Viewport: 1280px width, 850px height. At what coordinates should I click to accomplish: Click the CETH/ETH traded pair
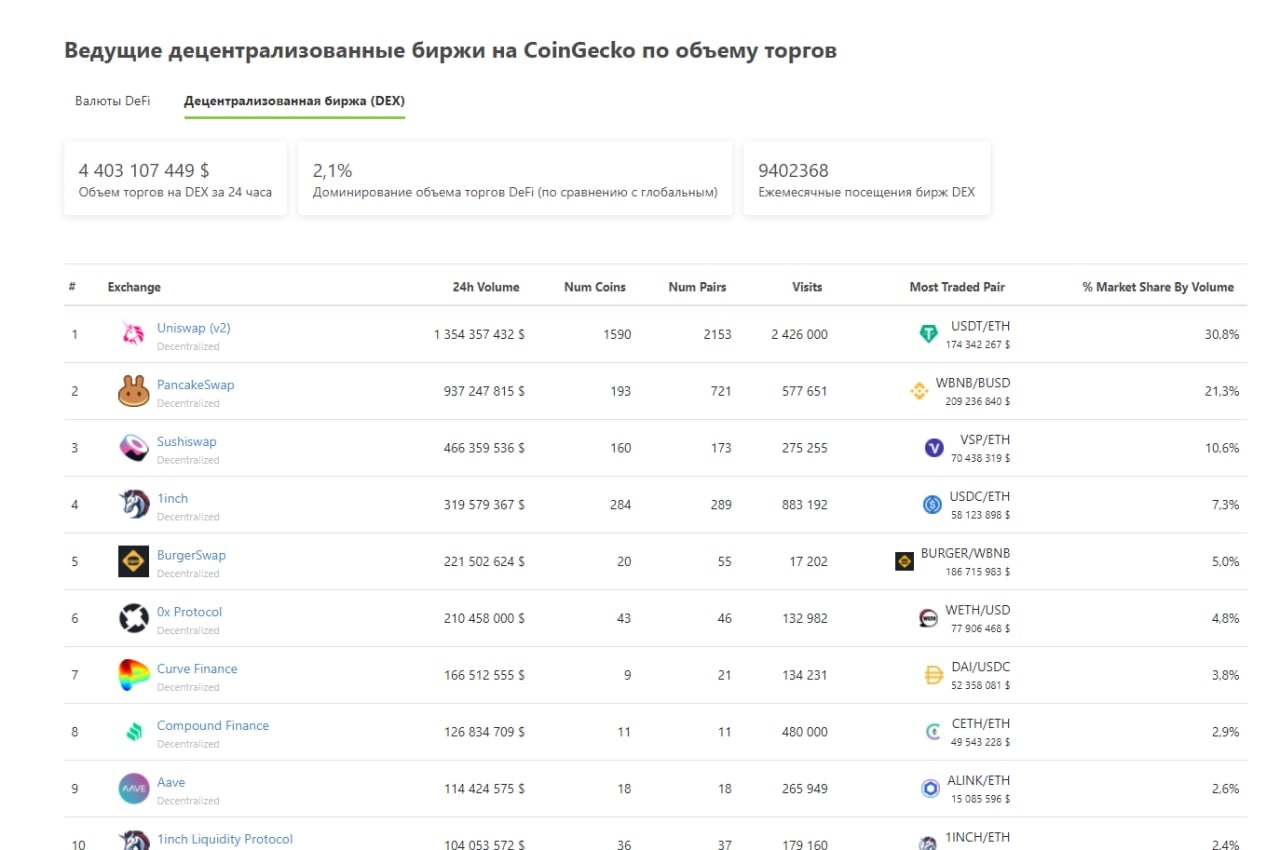pos(980,725)
